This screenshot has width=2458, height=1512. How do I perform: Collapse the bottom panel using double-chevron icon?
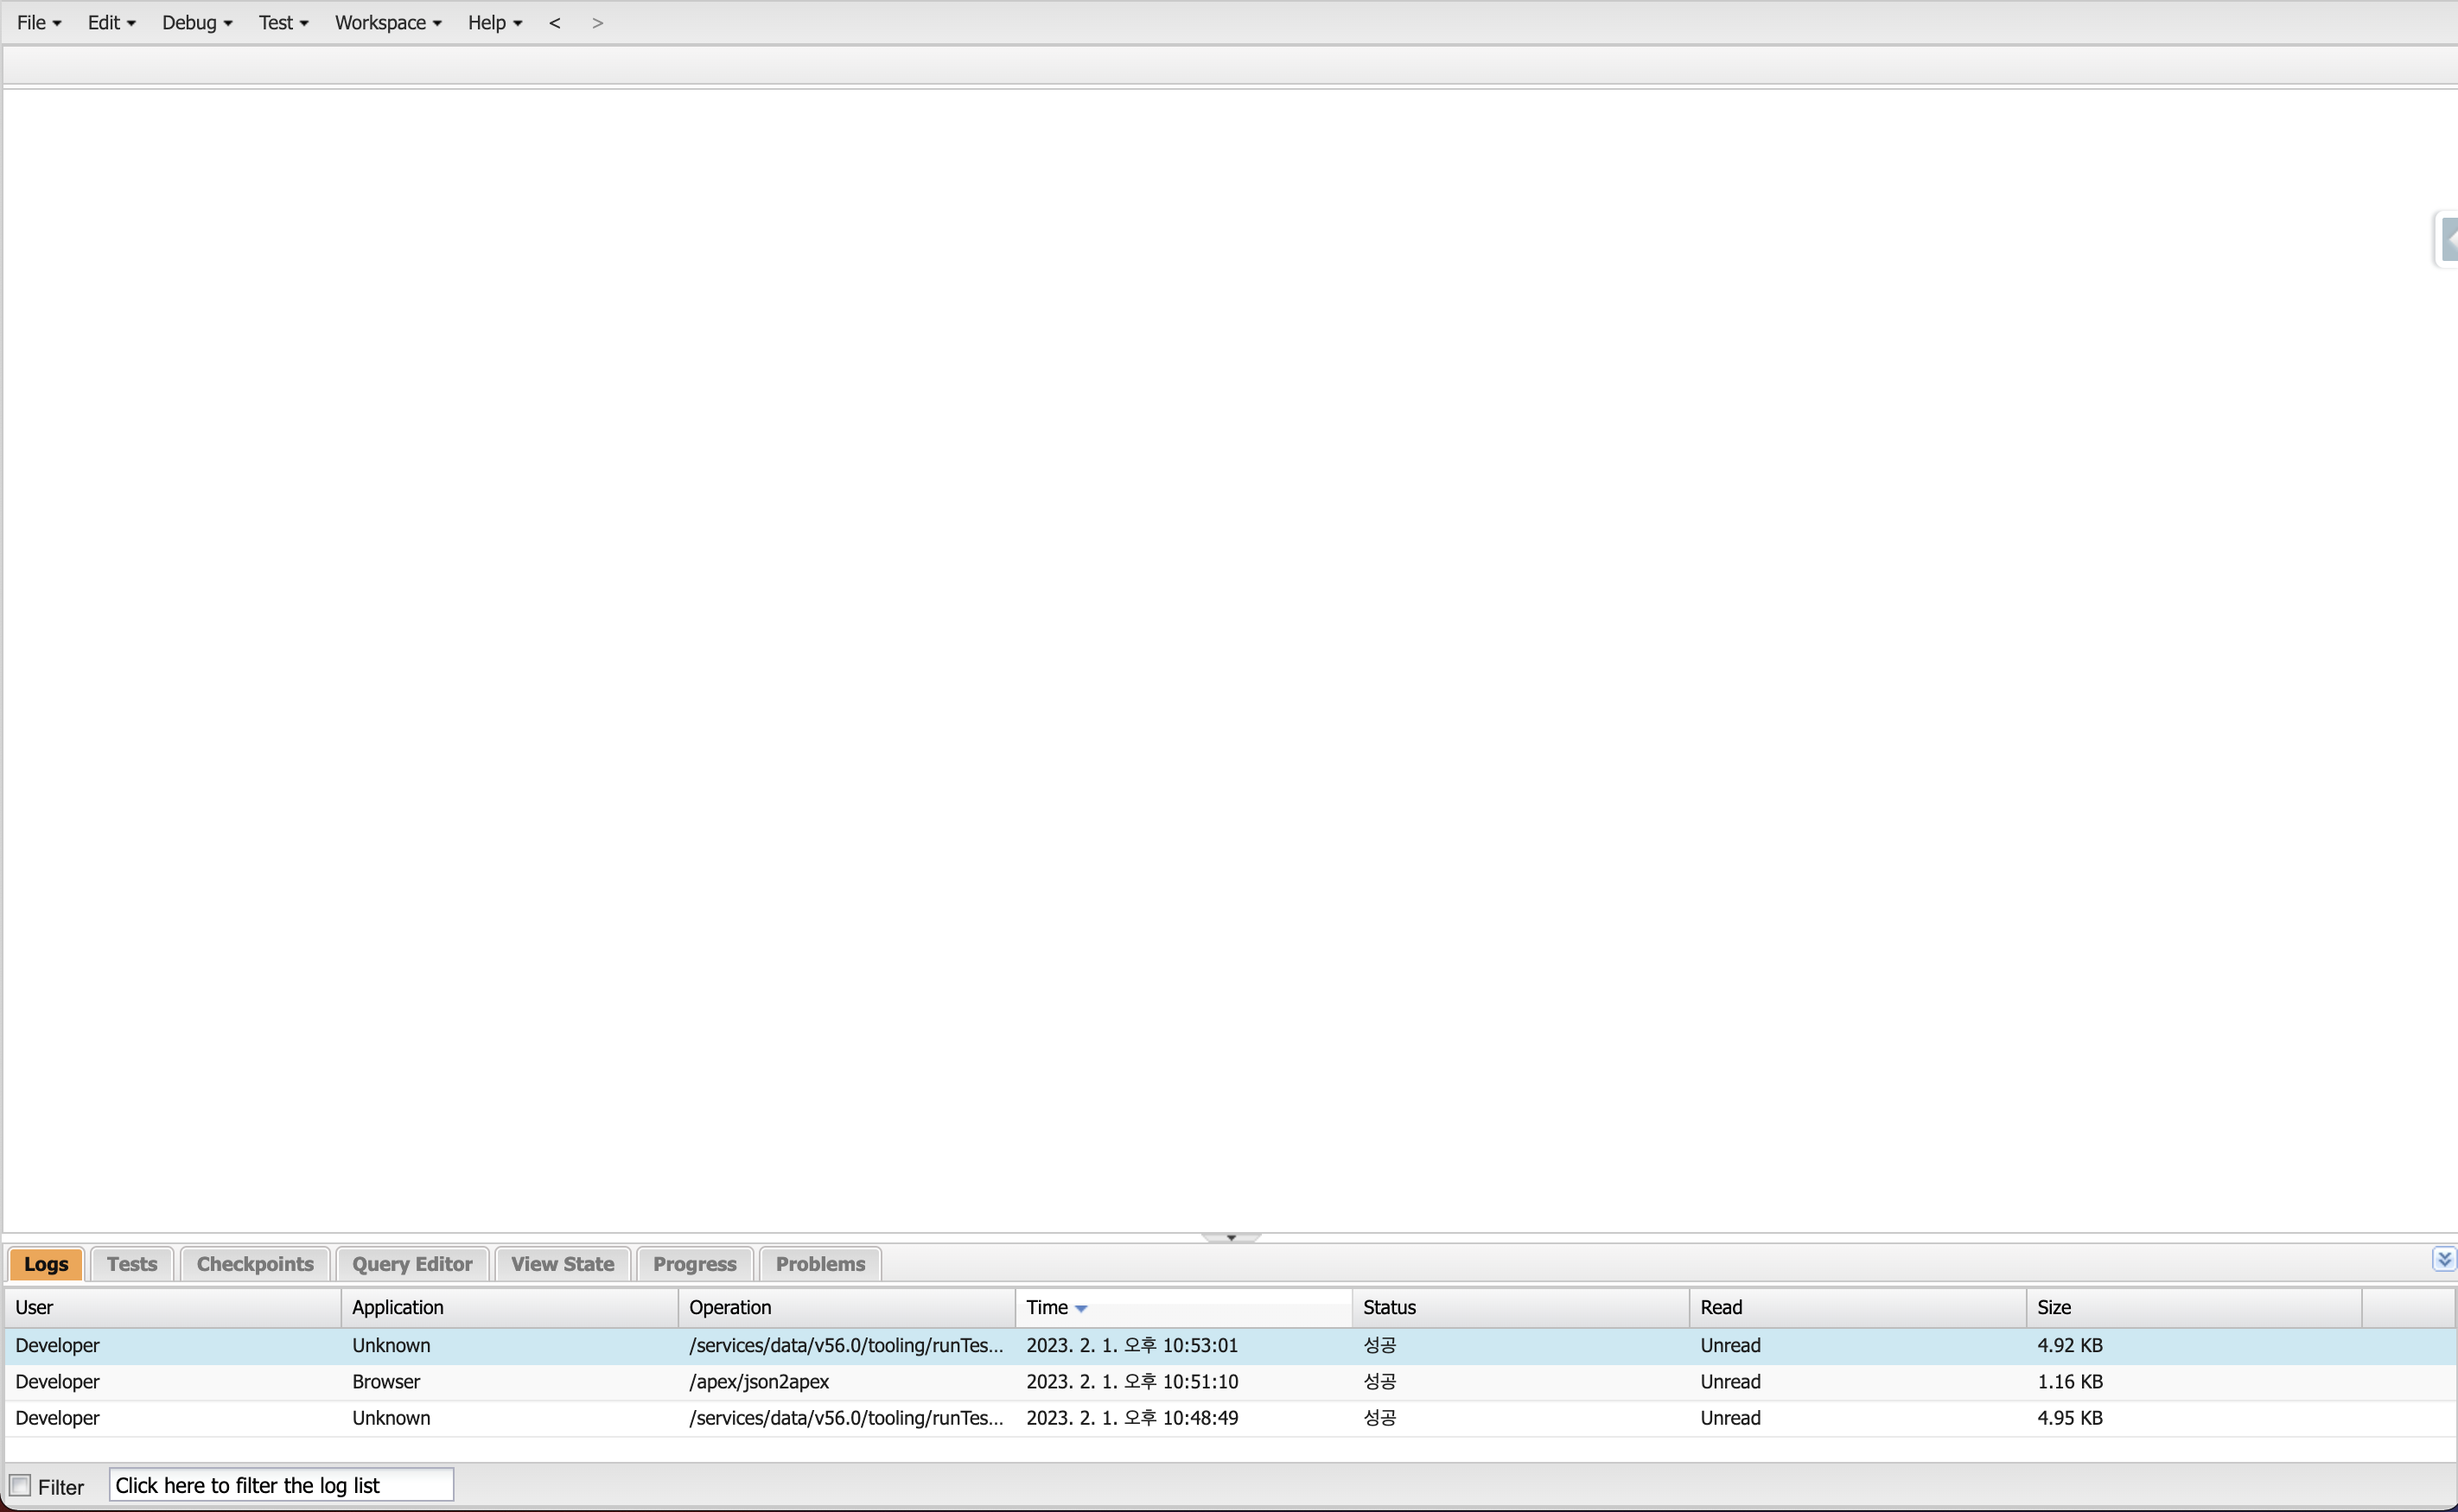coord(2443,1259)
